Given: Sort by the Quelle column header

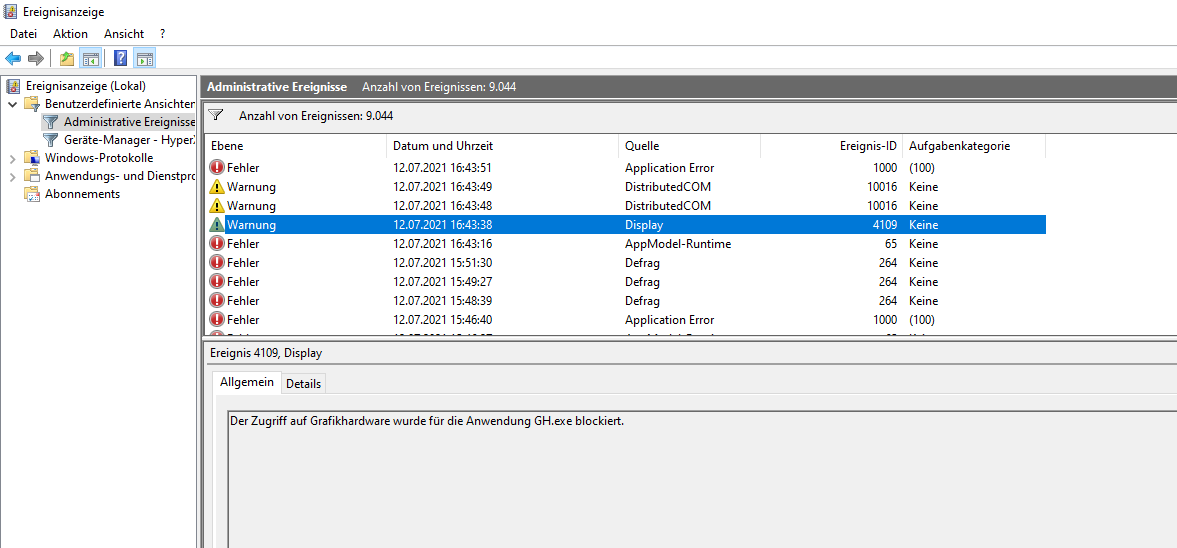Looking at the screenshot, I should 689,146.
